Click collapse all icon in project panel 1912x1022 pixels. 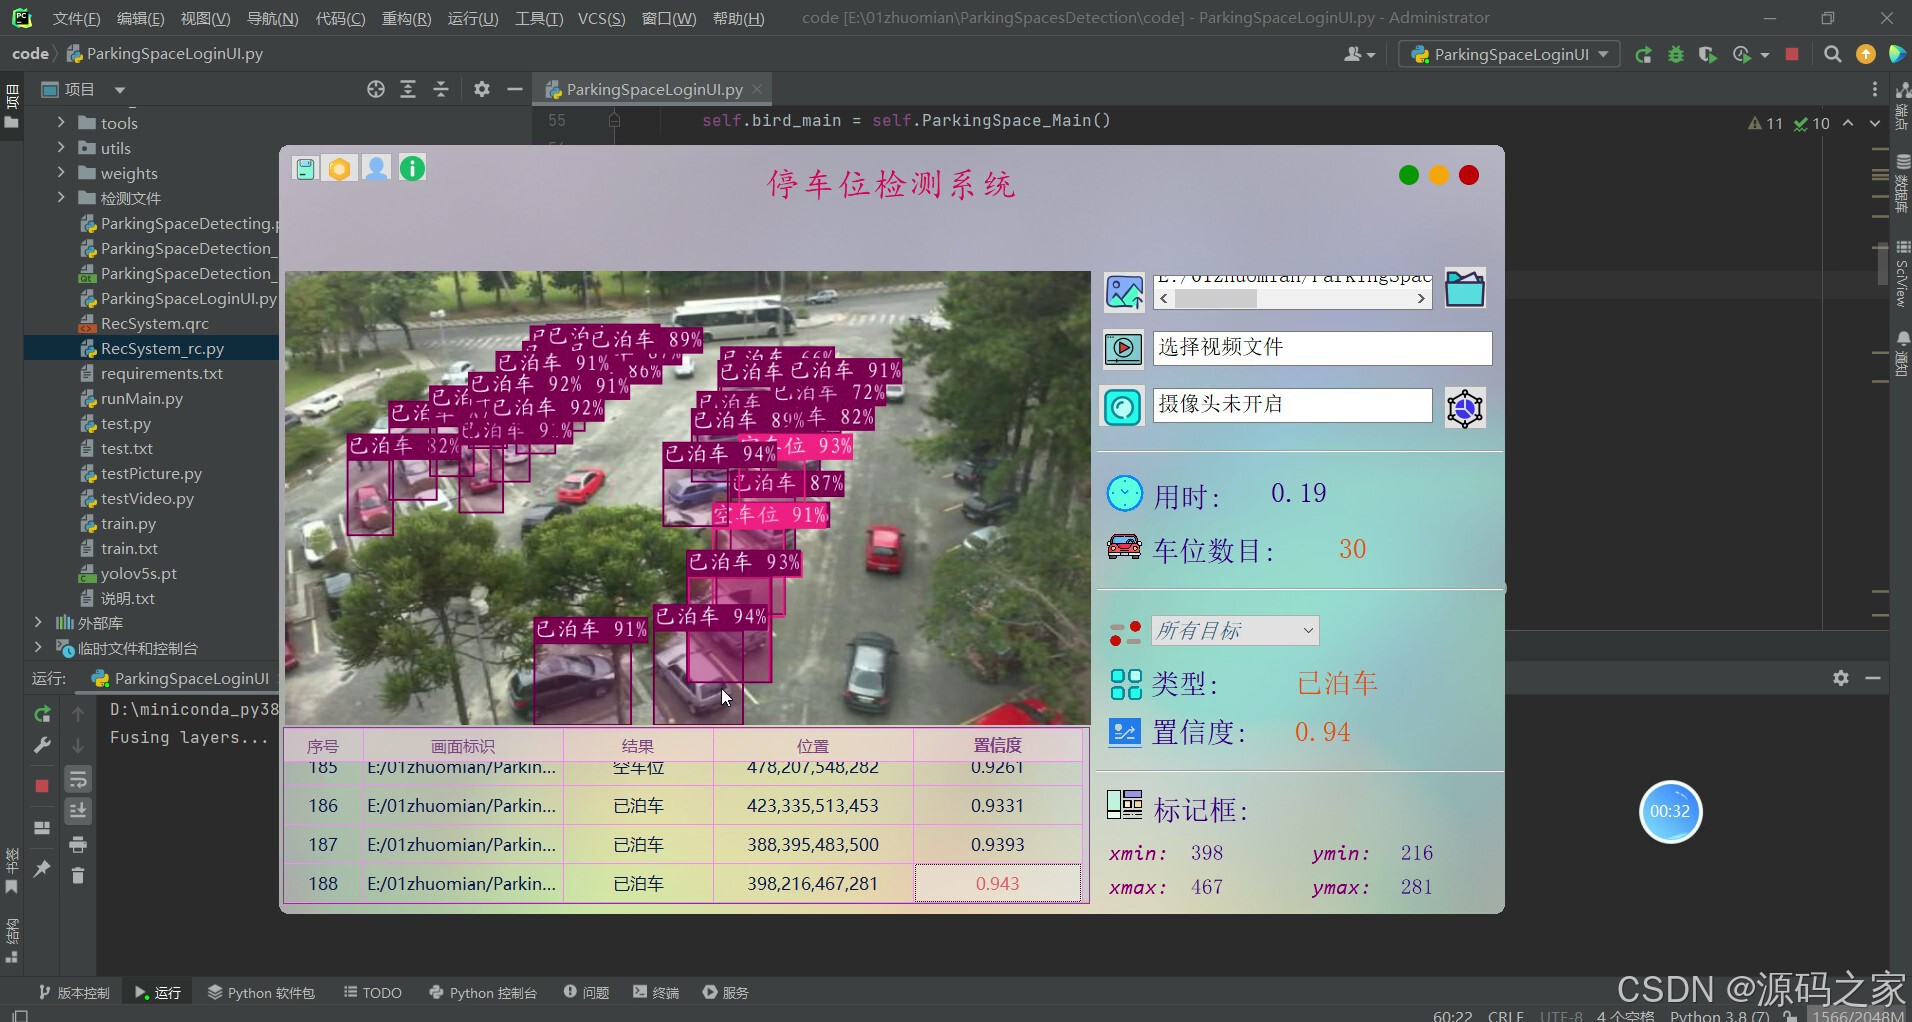[441, 89]
